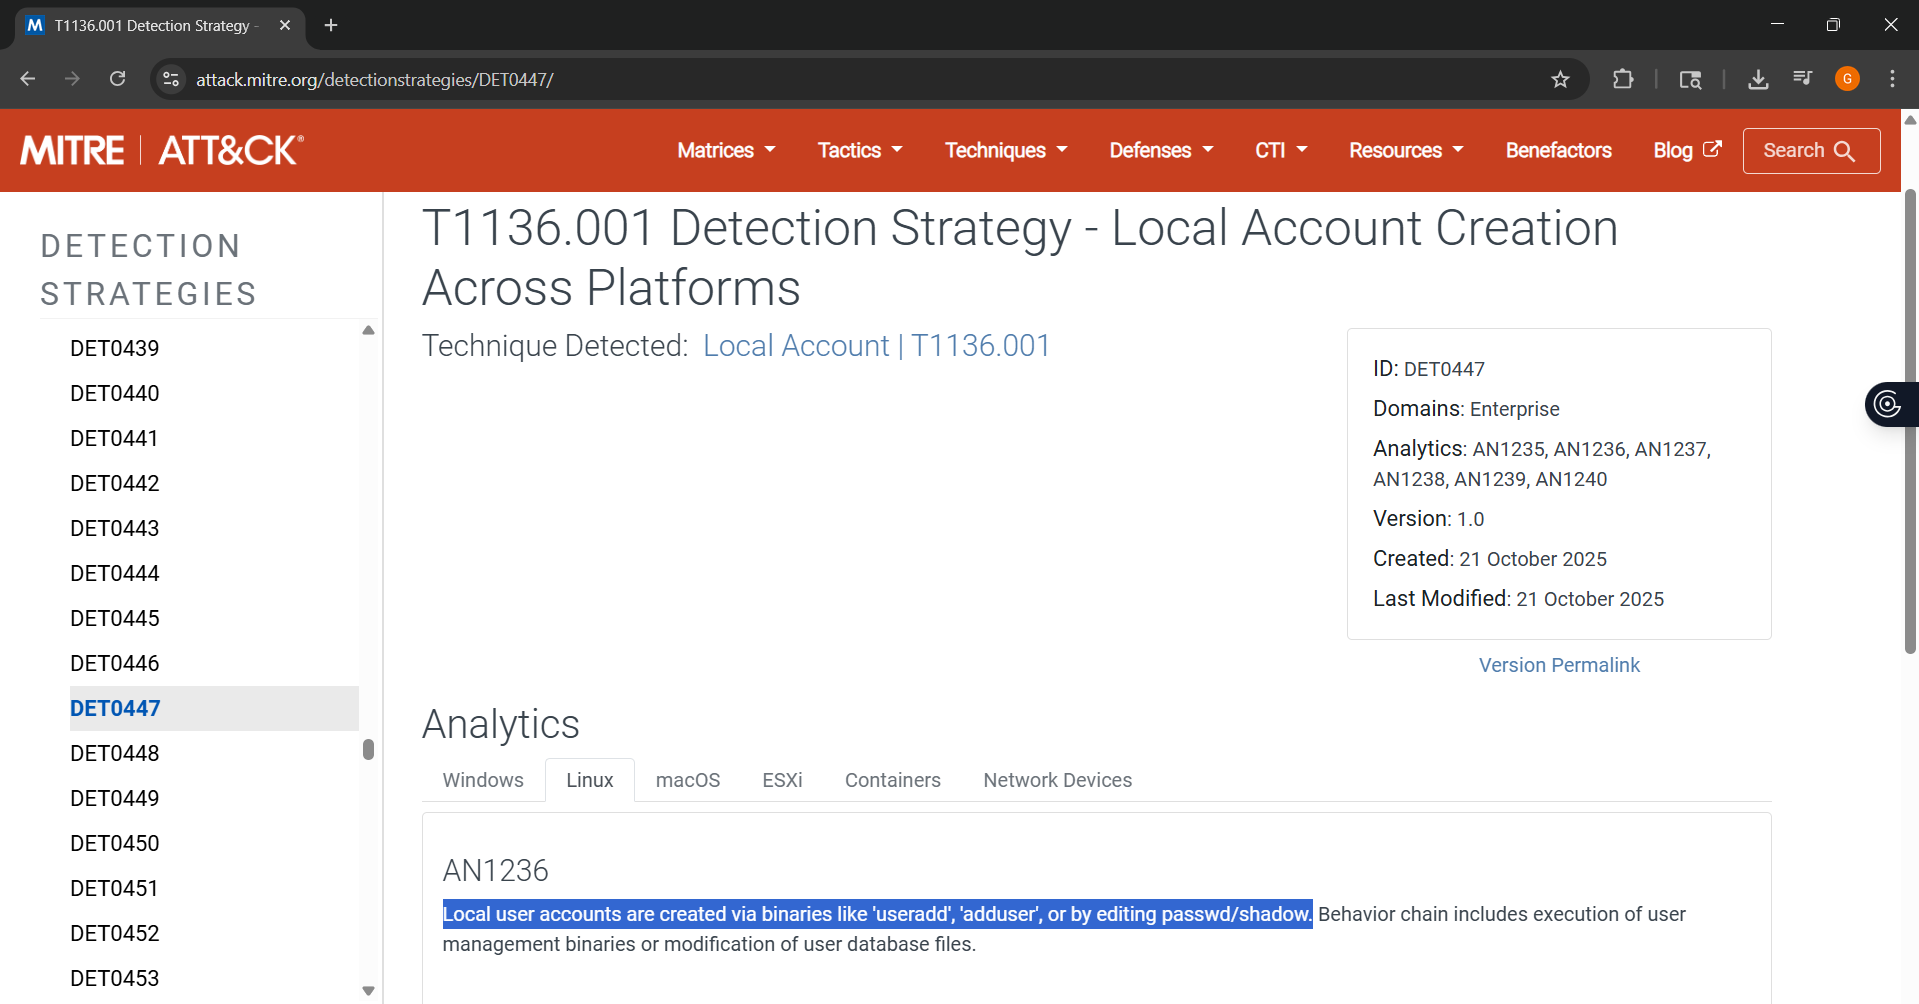Viewport: 1919px width, 1004px height.
Task: Expand the CTI dropdown menu
Action: click(x=1281, y=150)
